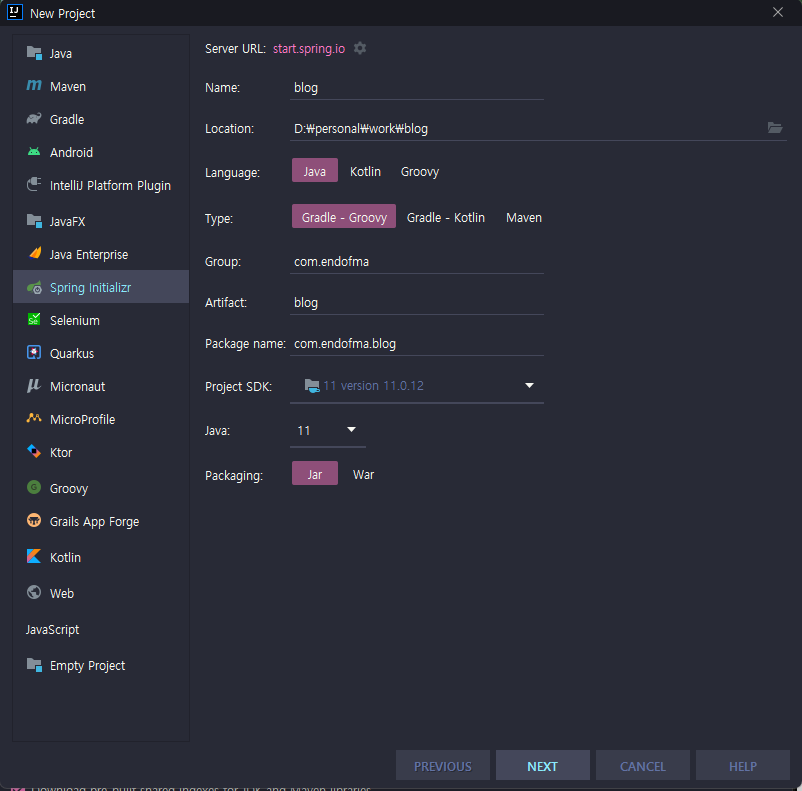Choose Maven build type

(x=524, y=217)
